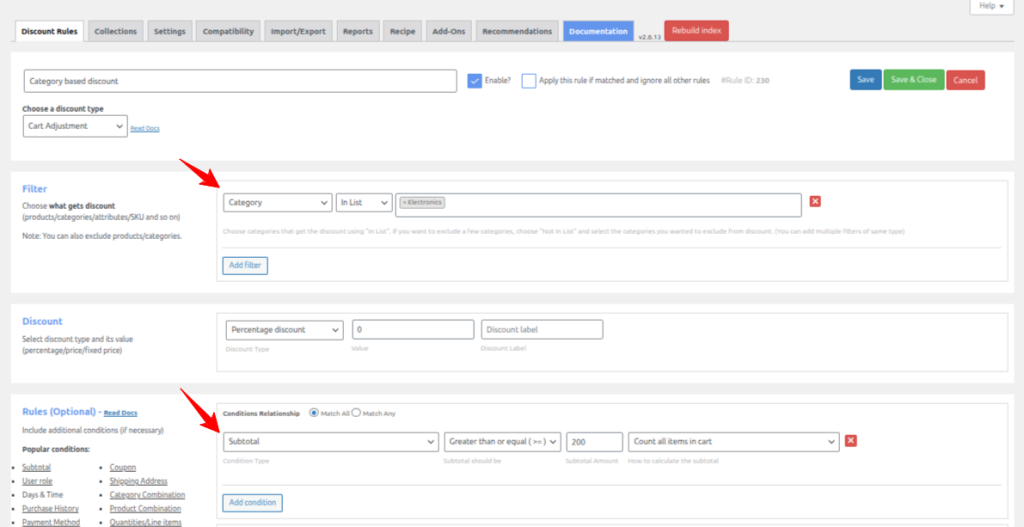Open the Shipping Address condition link
Viewport: 1024px width, 527px height.
click(x=140, y=481)
